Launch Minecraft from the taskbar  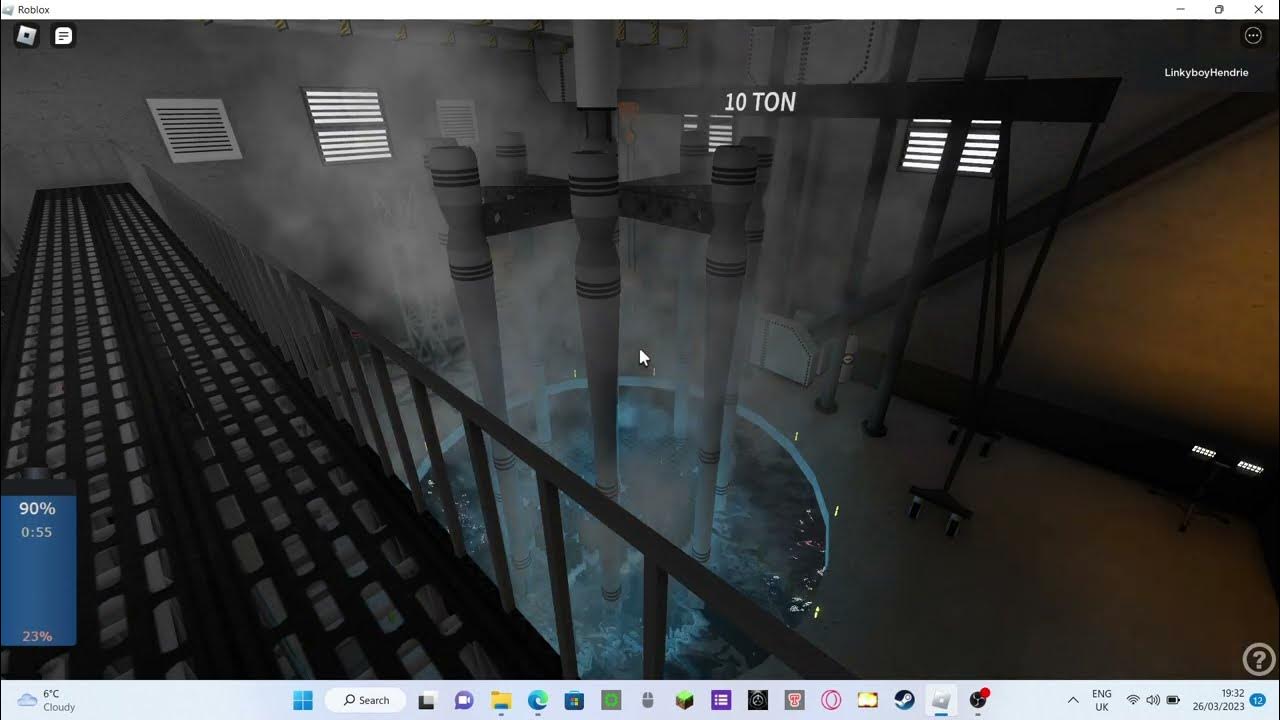684,700
